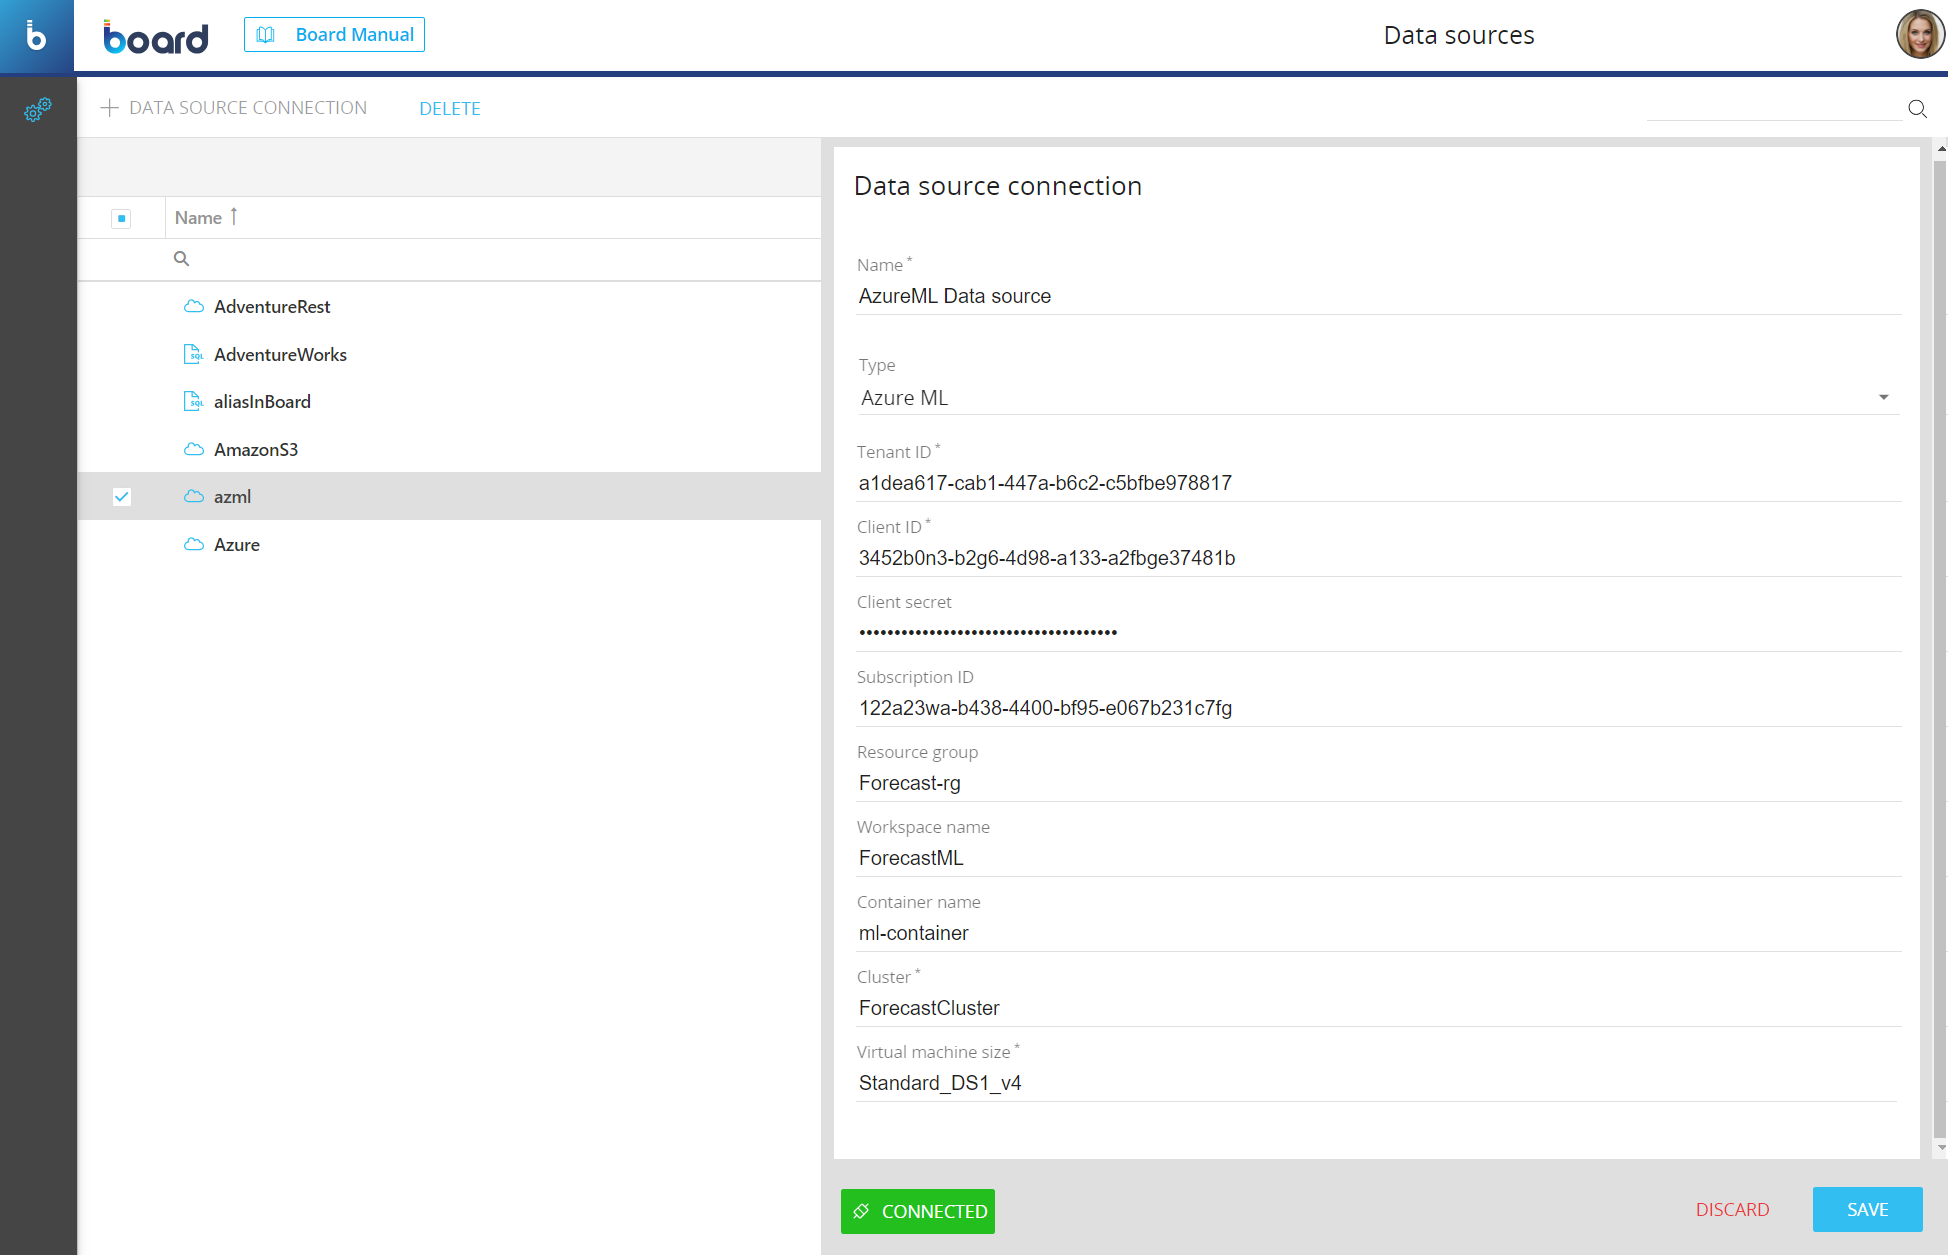This screenshot has width=1948, height=1255.
Task: Click the Container name field ml-container
Action: point(1378,933)
